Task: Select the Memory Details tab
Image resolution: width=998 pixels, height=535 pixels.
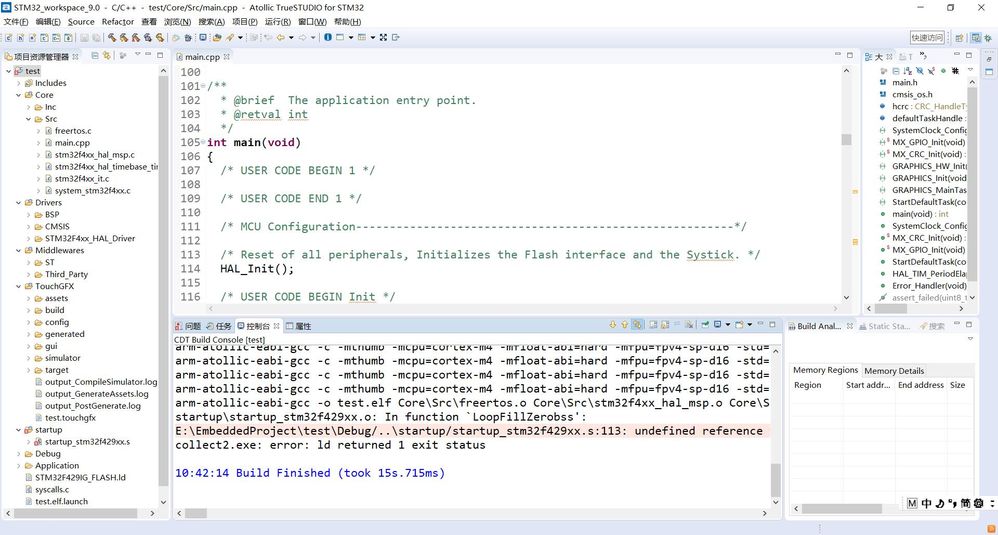Action: pyautogui.click(x=894, y=371)
